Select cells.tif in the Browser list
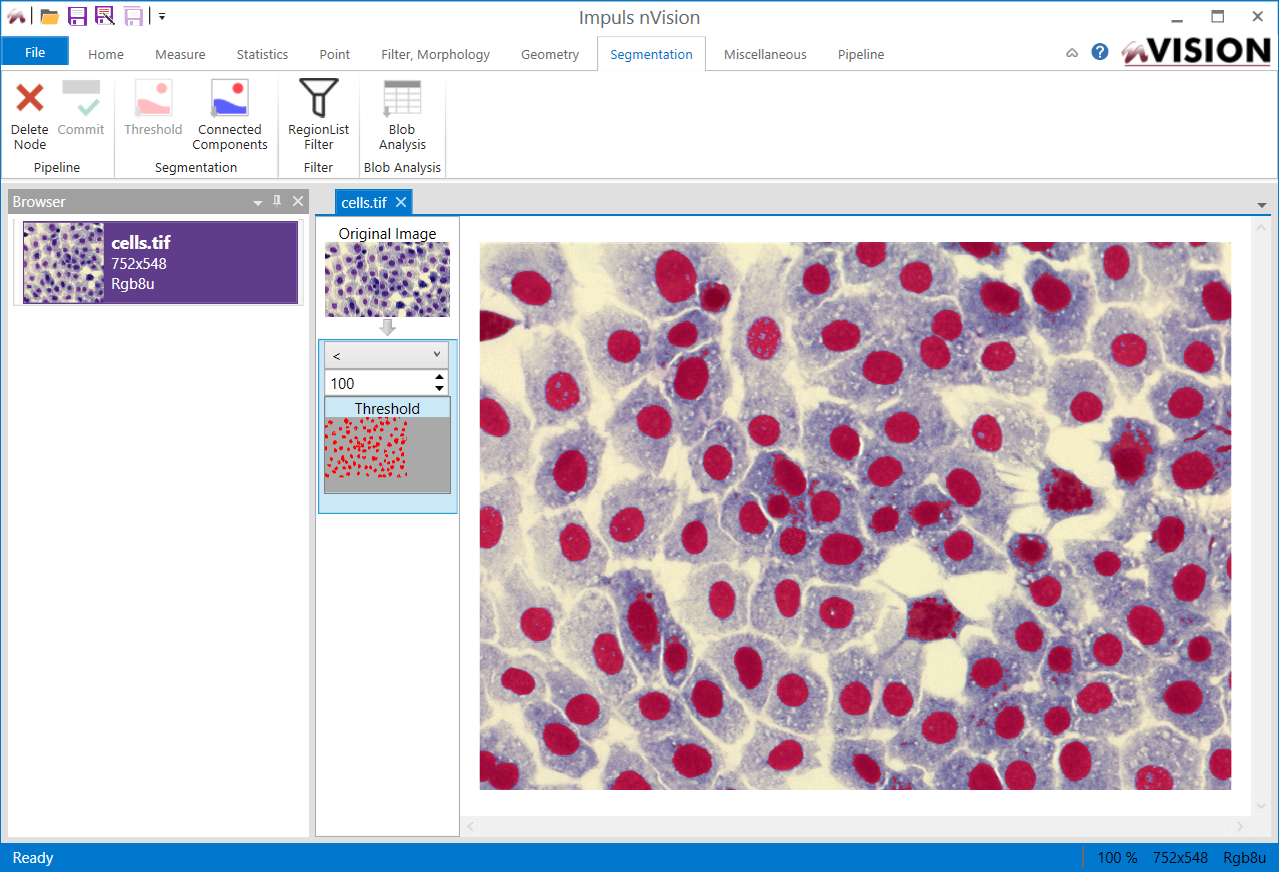This screenshot has height=872, width=1279. point(160,263)
